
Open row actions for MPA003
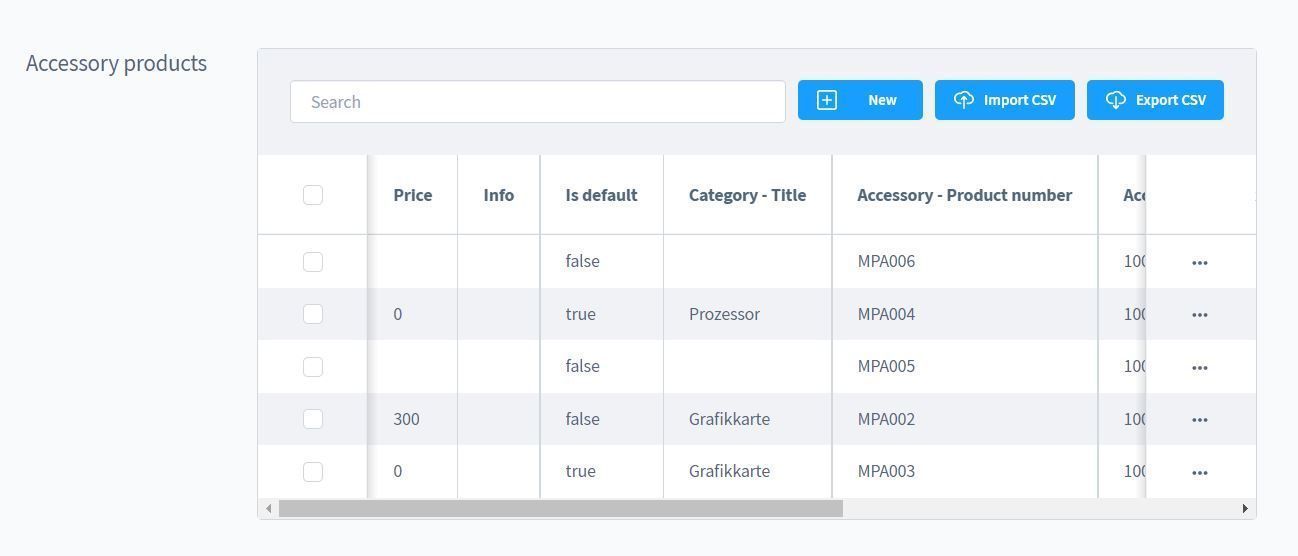pos(1199,473)
